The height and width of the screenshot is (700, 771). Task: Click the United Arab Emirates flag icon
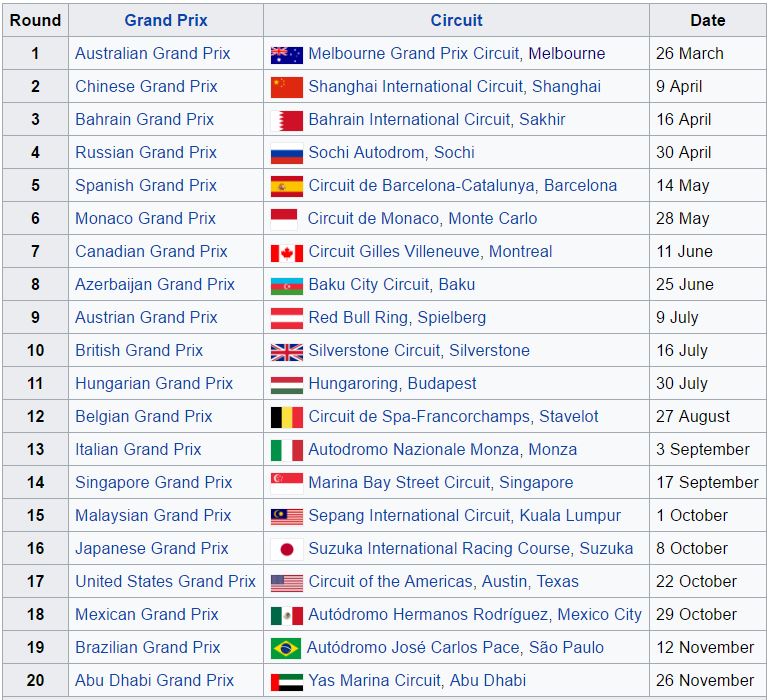click(287, 682)
